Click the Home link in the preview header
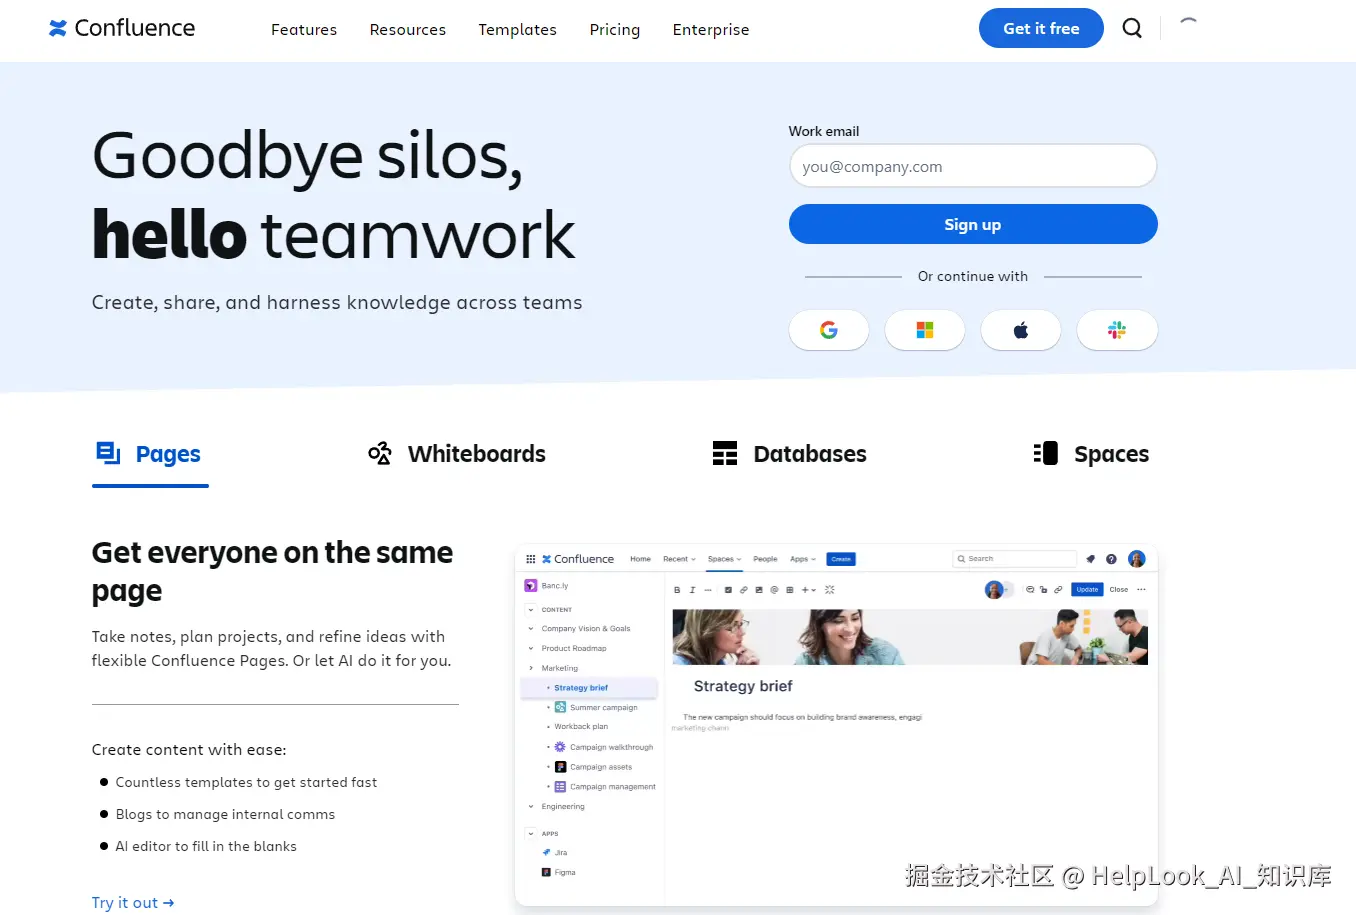The width and height of the screenshot is (1356, 915). [640, 559]
